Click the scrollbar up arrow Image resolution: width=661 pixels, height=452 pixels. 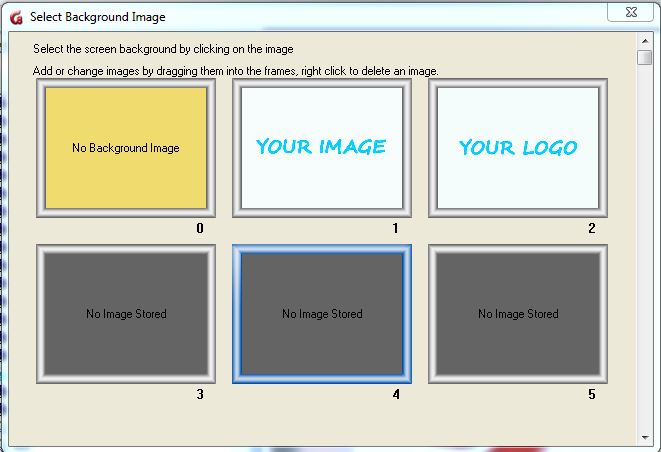(645, 41)
